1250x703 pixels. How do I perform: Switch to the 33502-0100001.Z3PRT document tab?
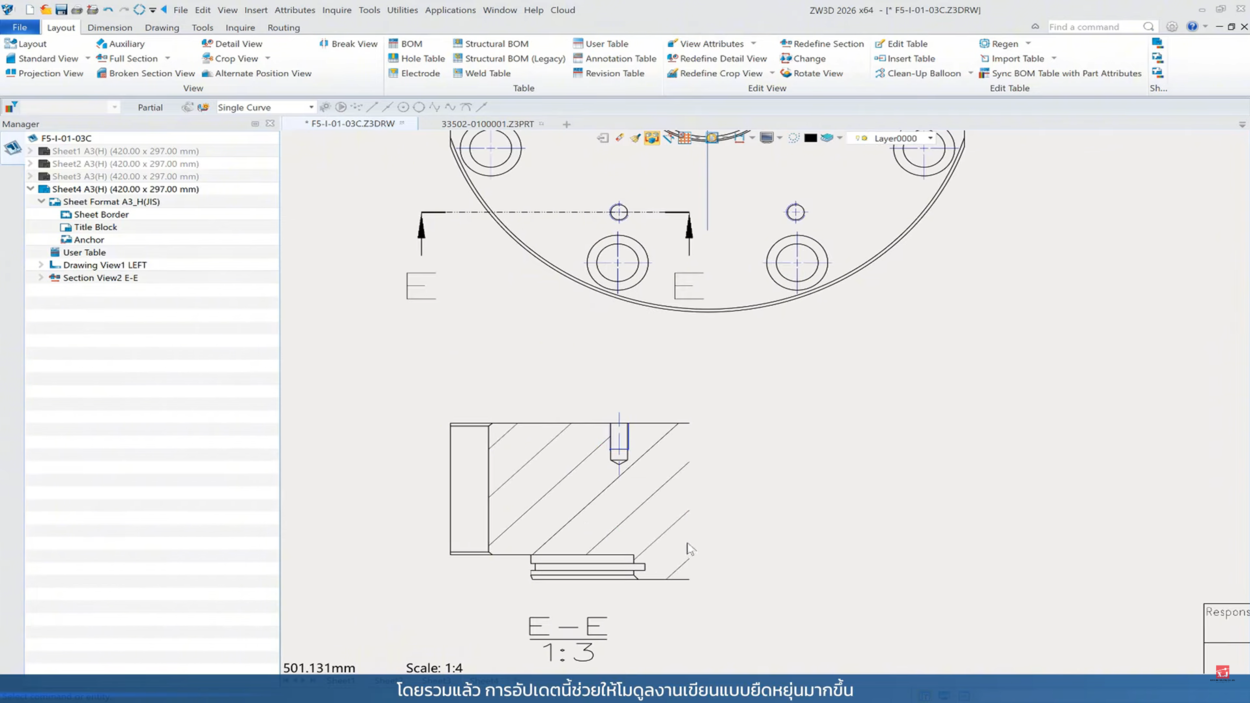pyautogui.click(x=487, y=124)
